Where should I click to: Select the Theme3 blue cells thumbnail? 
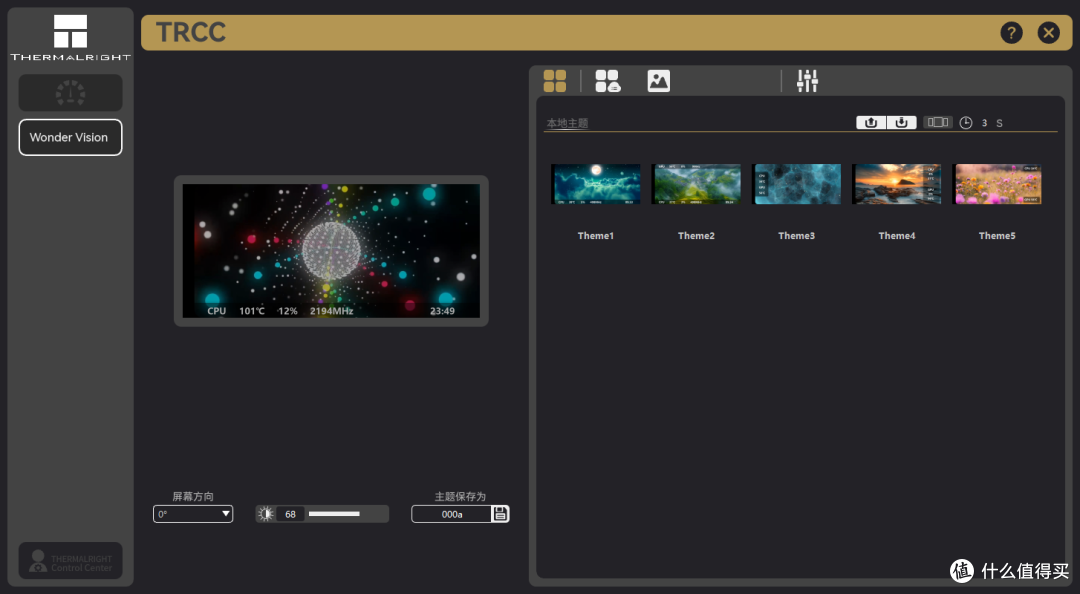coord(797,184)
